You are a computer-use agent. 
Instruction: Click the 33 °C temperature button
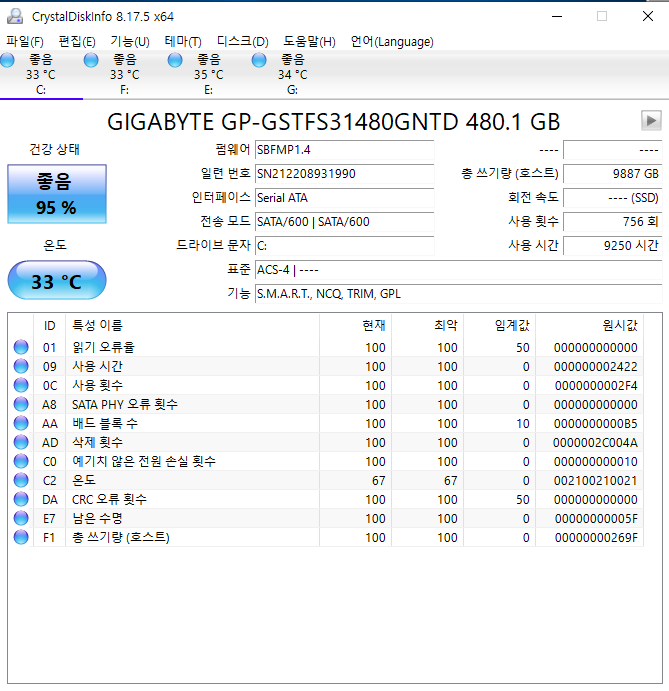[x=57, y=280]
